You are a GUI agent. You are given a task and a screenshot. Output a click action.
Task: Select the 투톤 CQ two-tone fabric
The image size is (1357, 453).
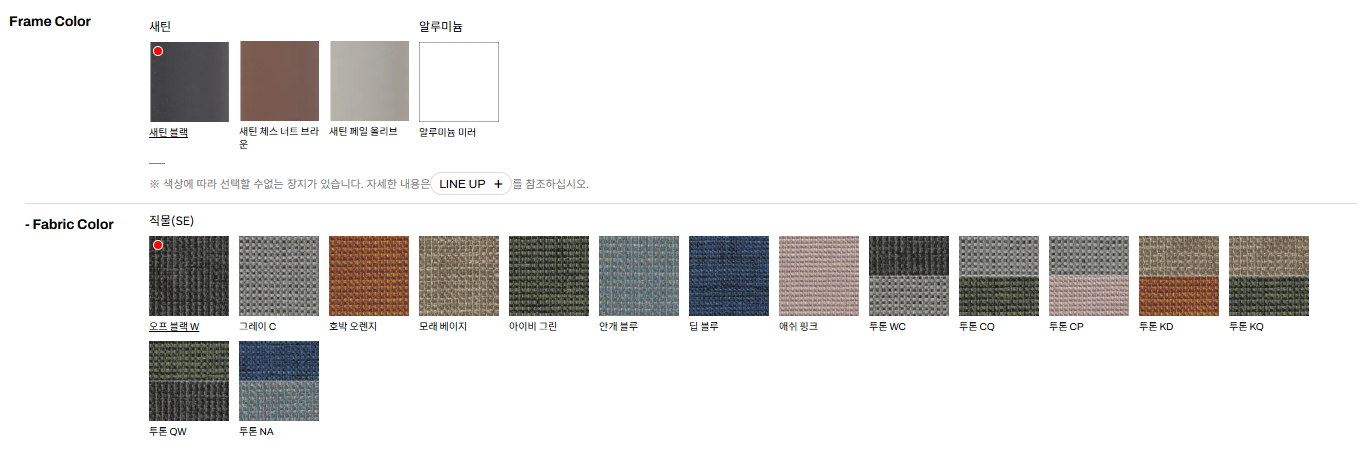pyautogui.click(x=999, y=276)
